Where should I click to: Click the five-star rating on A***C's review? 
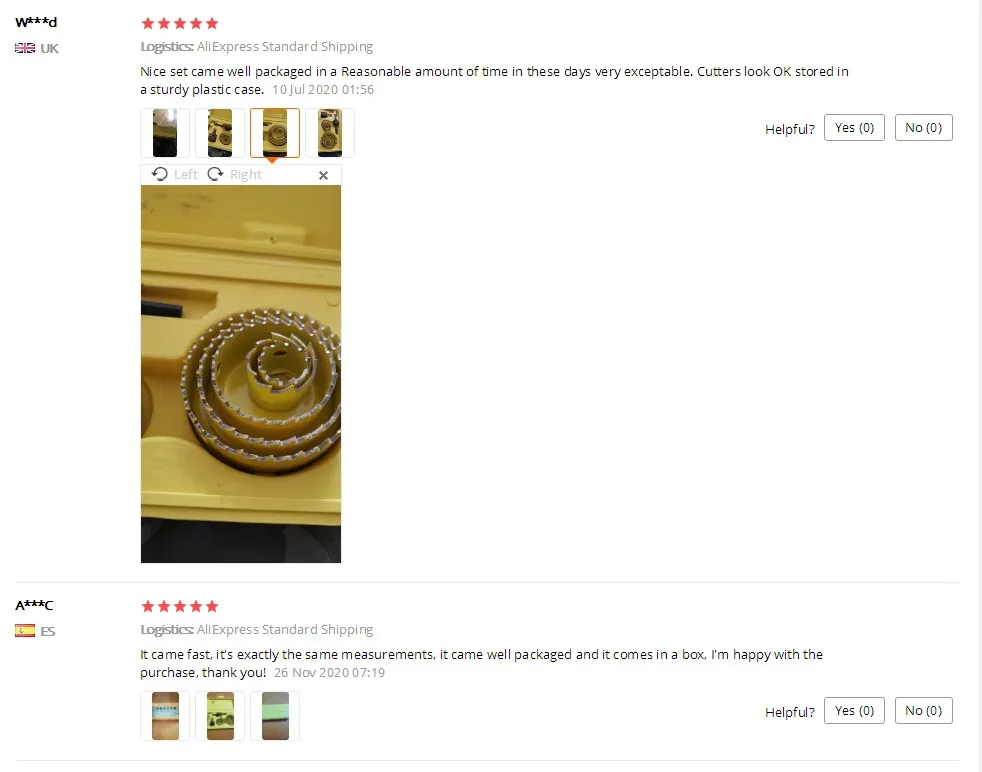(x=180, y=606)
